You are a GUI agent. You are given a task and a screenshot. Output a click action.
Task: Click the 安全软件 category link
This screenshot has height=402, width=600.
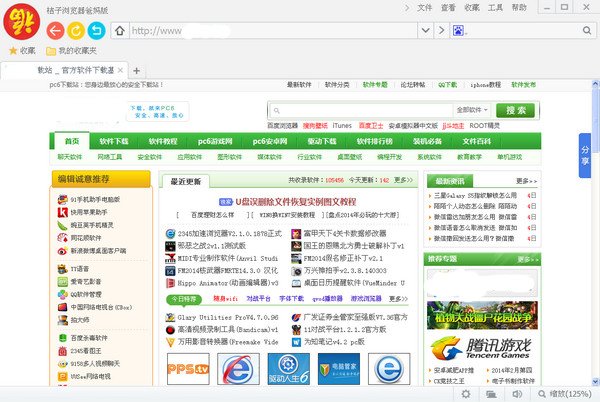click(x=150, y=157)
